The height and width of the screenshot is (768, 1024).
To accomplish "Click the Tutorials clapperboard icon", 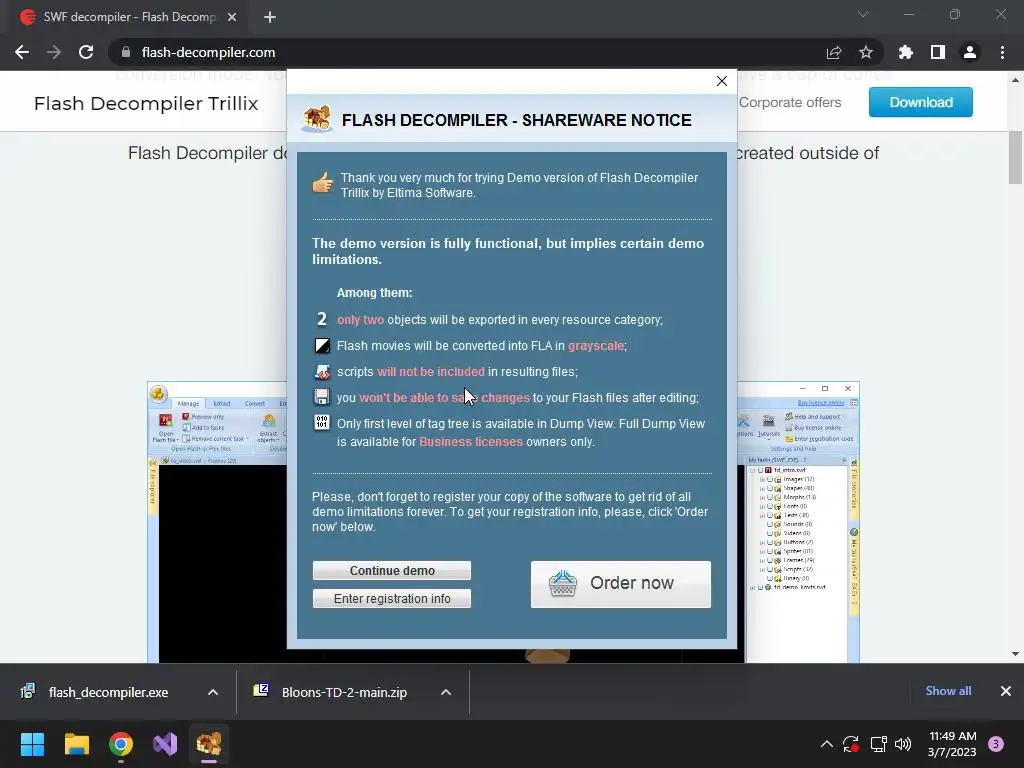I will (769, 420).
